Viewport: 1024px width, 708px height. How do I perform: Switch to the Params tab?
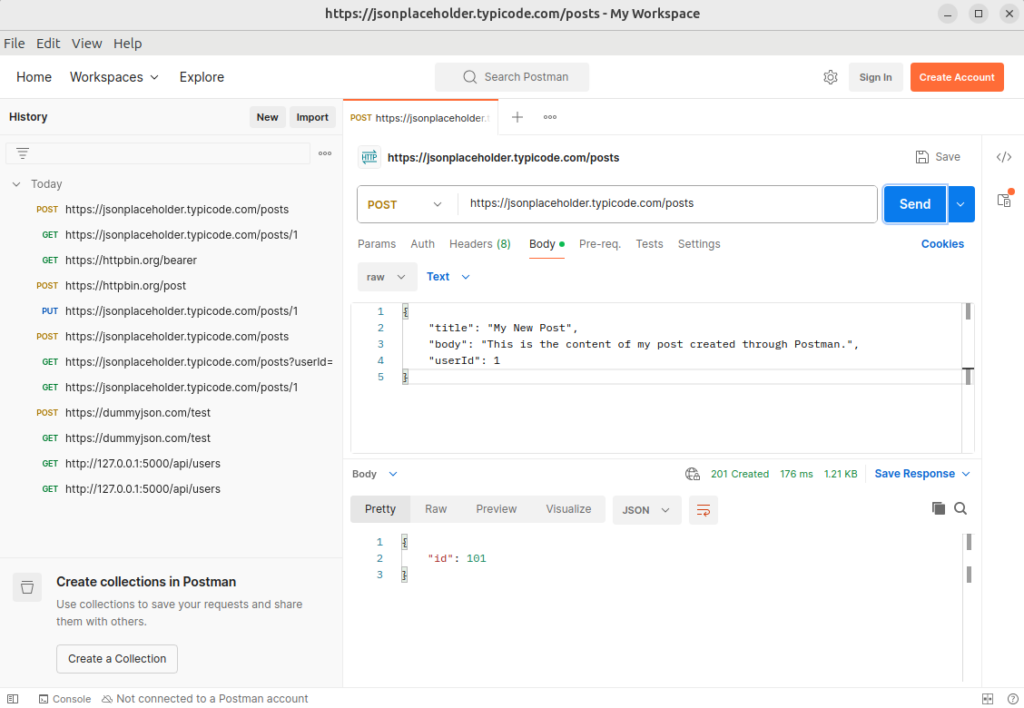377,244
